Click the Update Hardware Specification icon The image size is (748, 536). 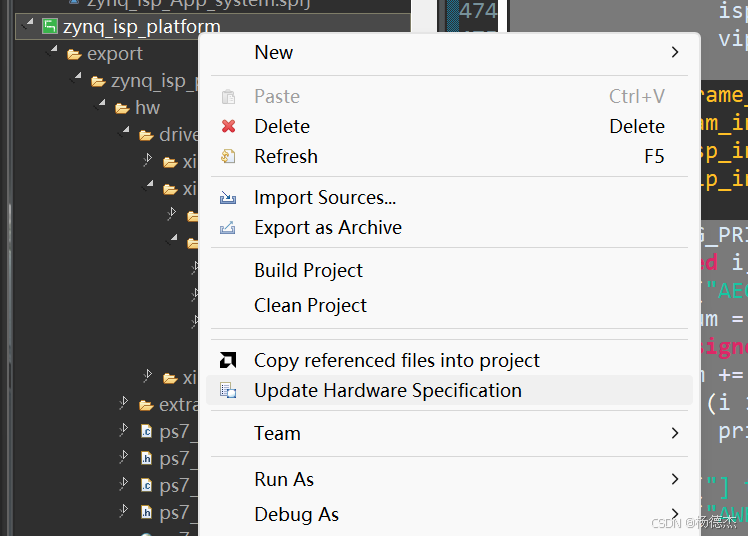[x=228, y=390]
